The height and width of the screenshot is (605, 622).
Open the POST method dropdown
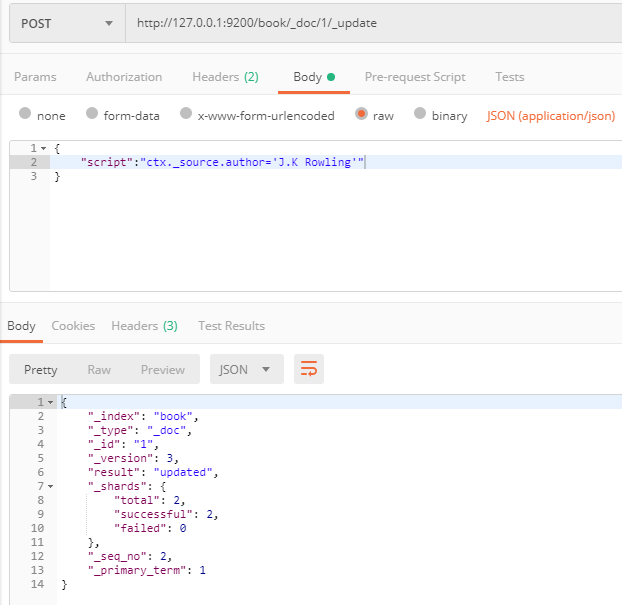coord(67,23)
